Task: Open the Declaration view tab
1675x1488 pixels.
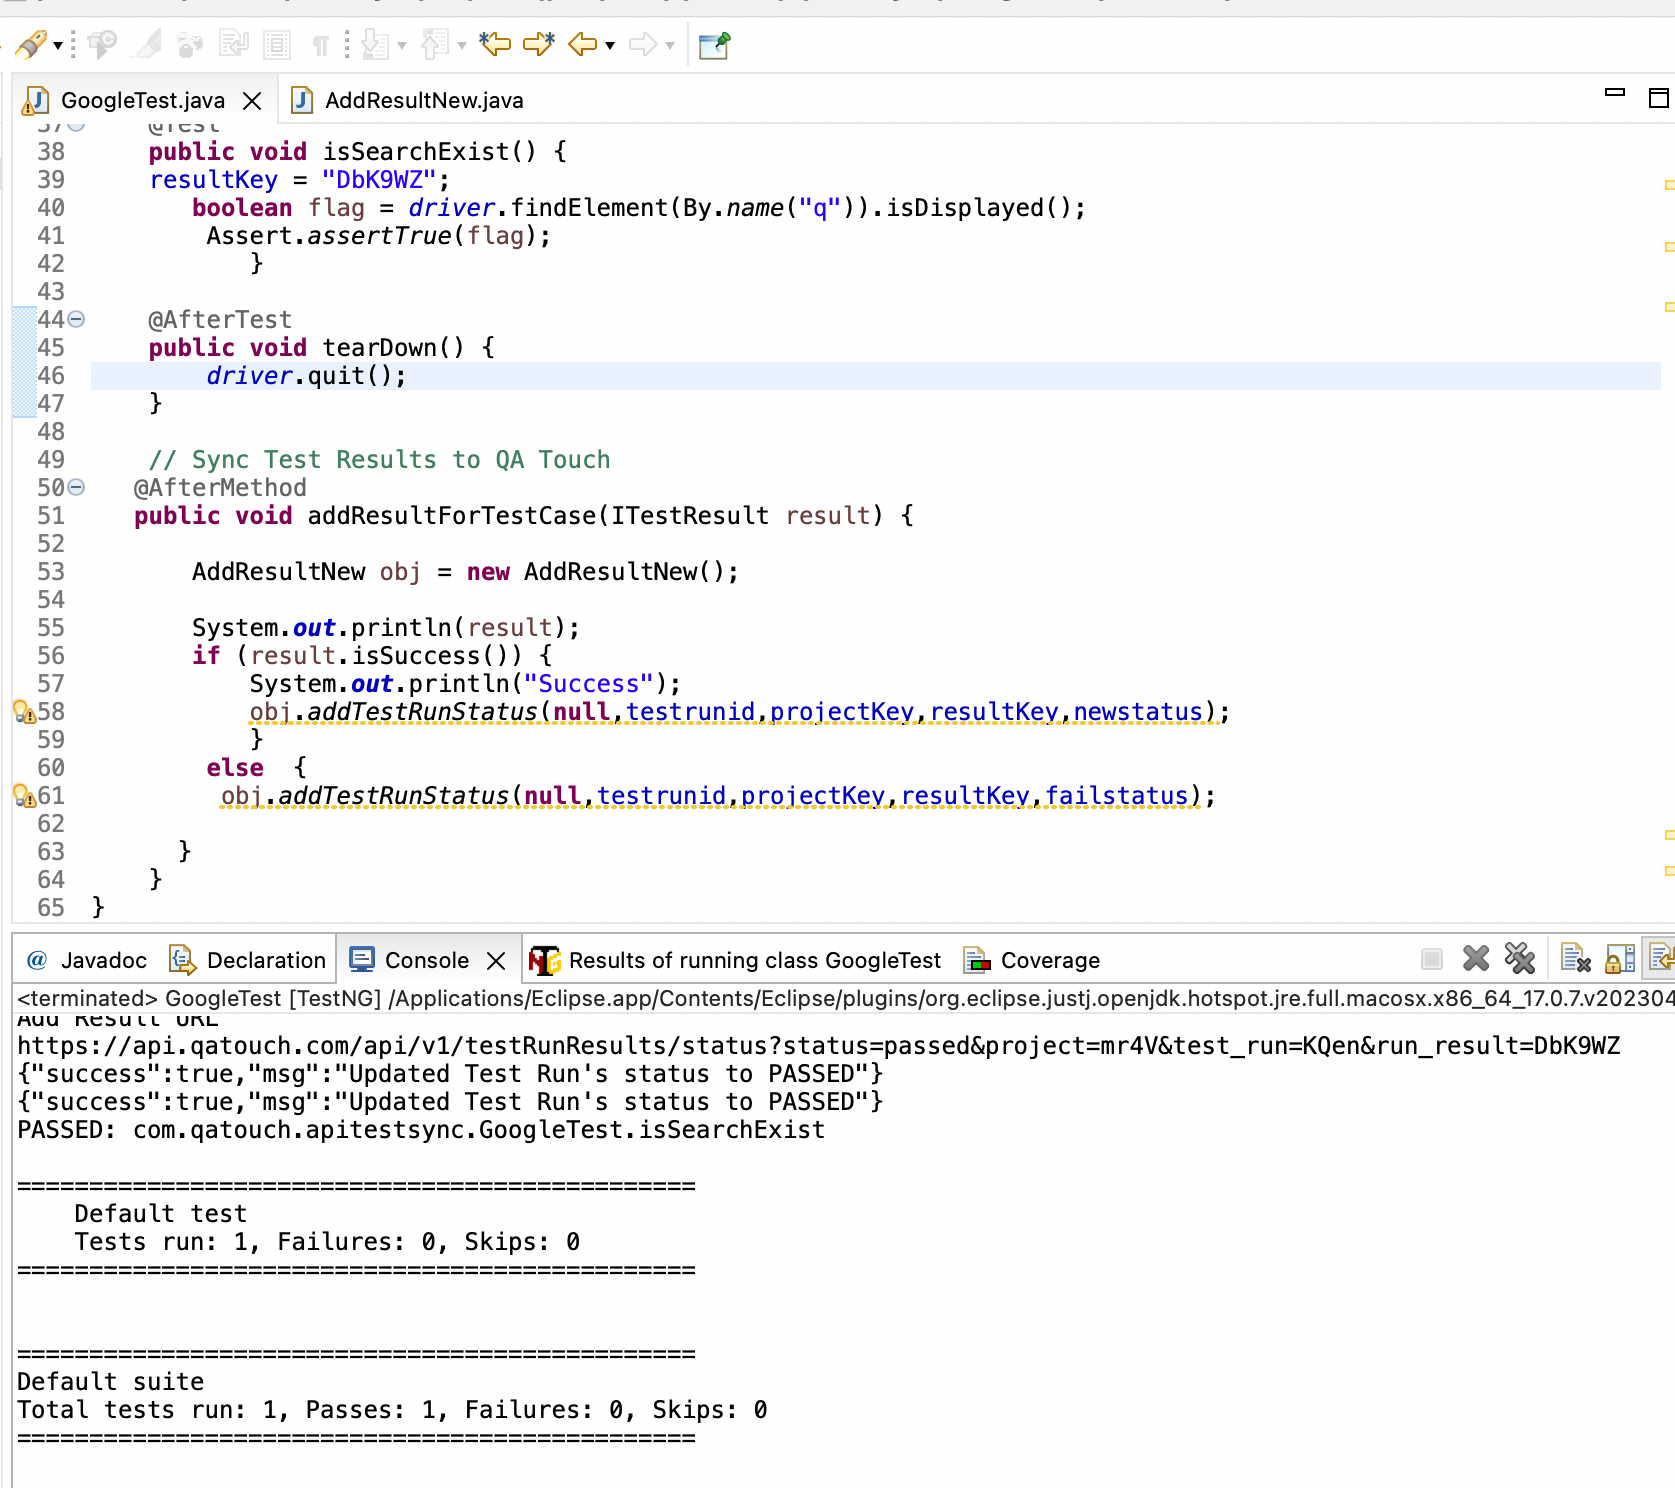Action: (x=247, y=960)
